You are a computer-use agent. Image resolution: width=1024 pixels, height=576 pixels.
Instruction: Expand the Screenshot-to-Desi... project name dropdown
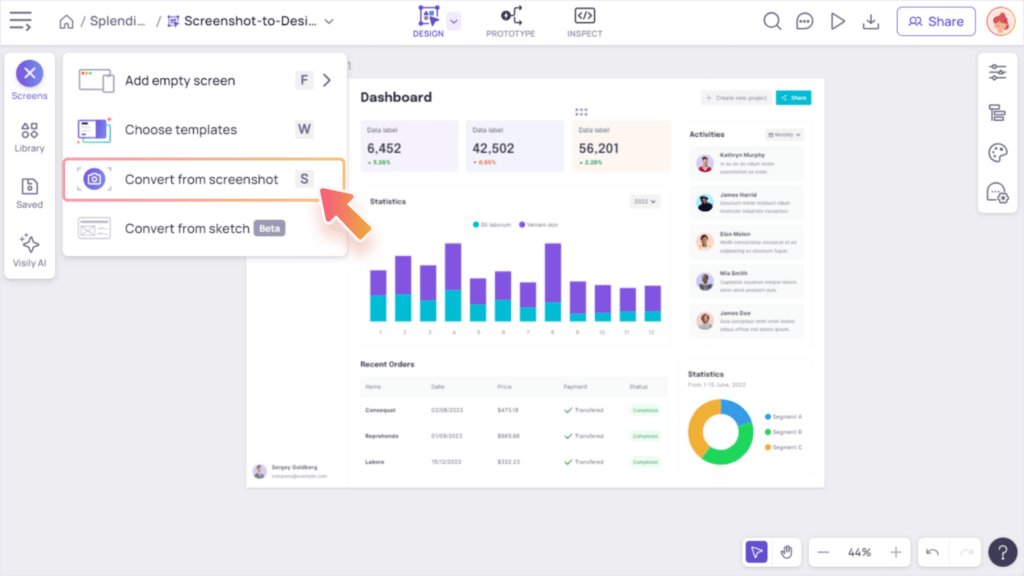329,22
